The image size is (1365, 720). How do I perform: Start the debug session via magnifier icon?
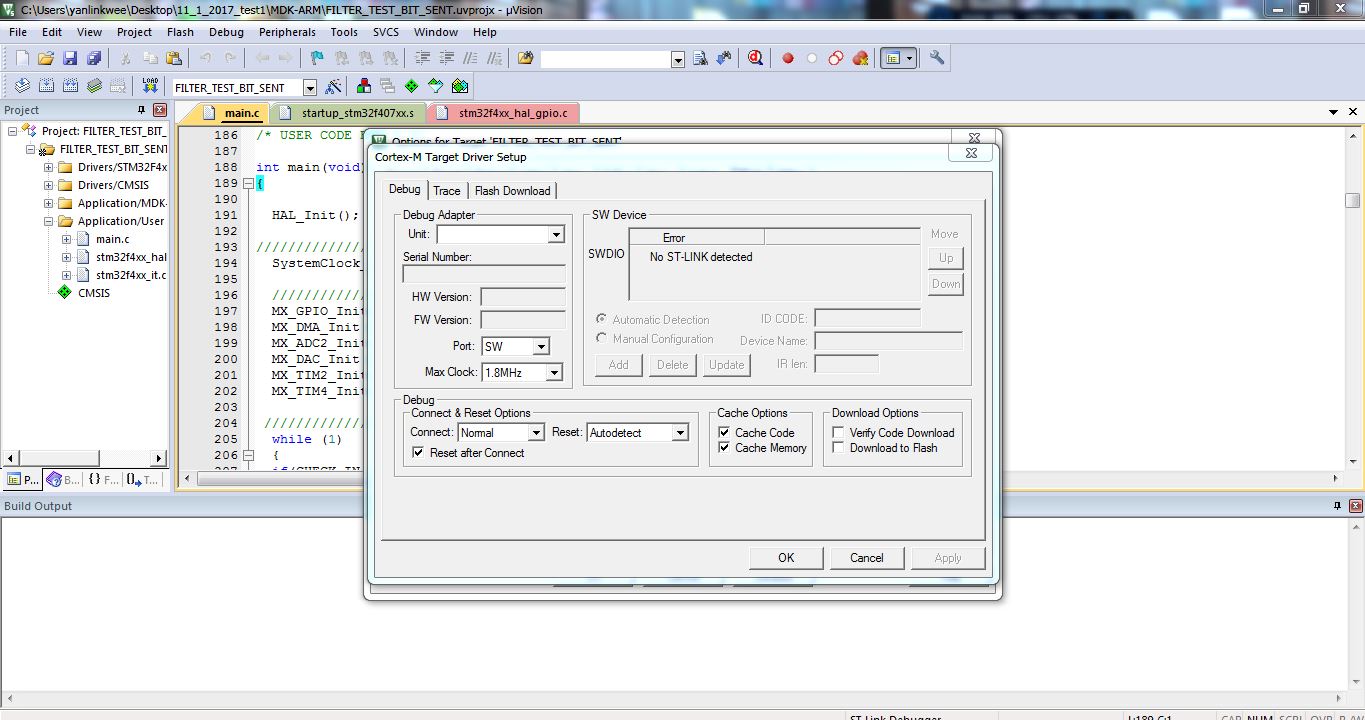point(755,59)
